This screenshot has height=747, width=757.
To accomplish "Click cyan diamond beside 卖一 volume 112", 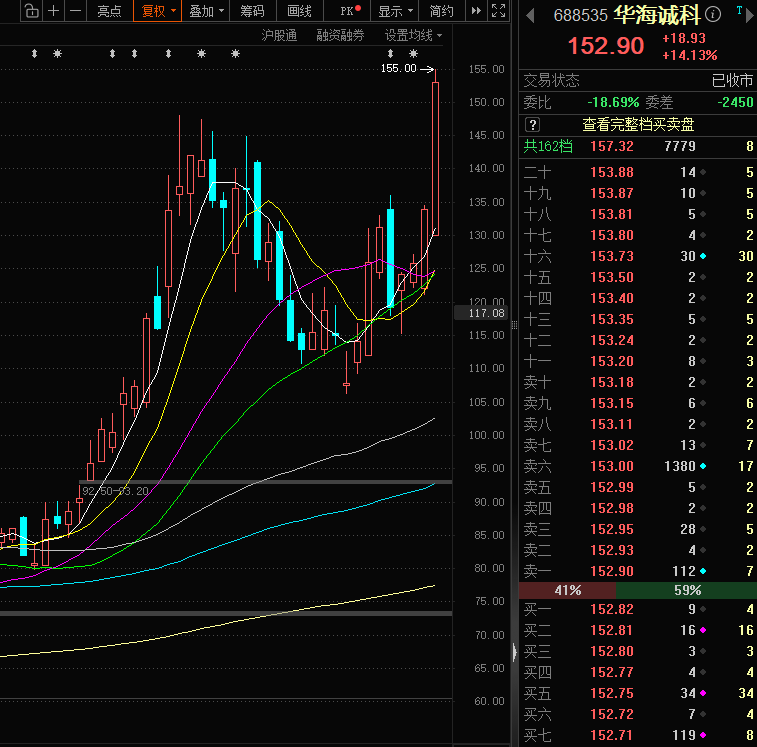I will [x=703, y=571].
